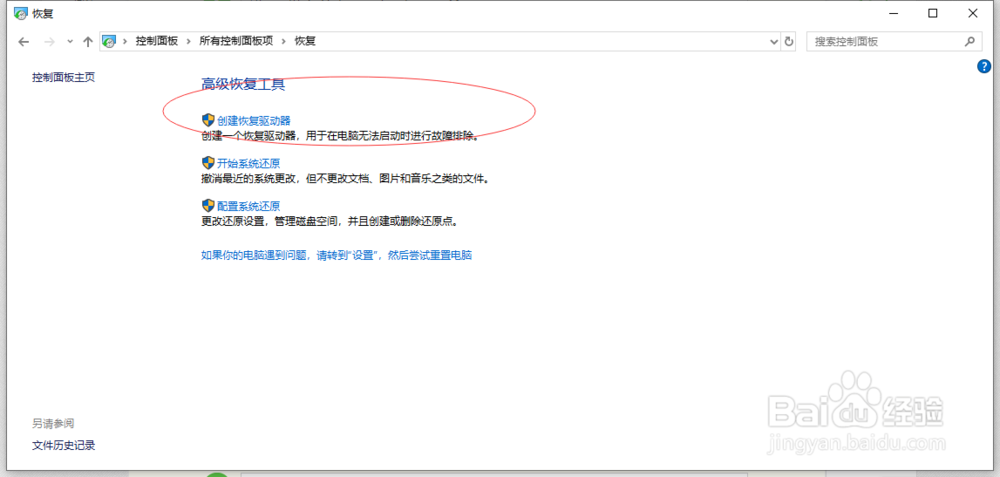Open 文件历史记录 in the sidebar

(x=64, y=445)
